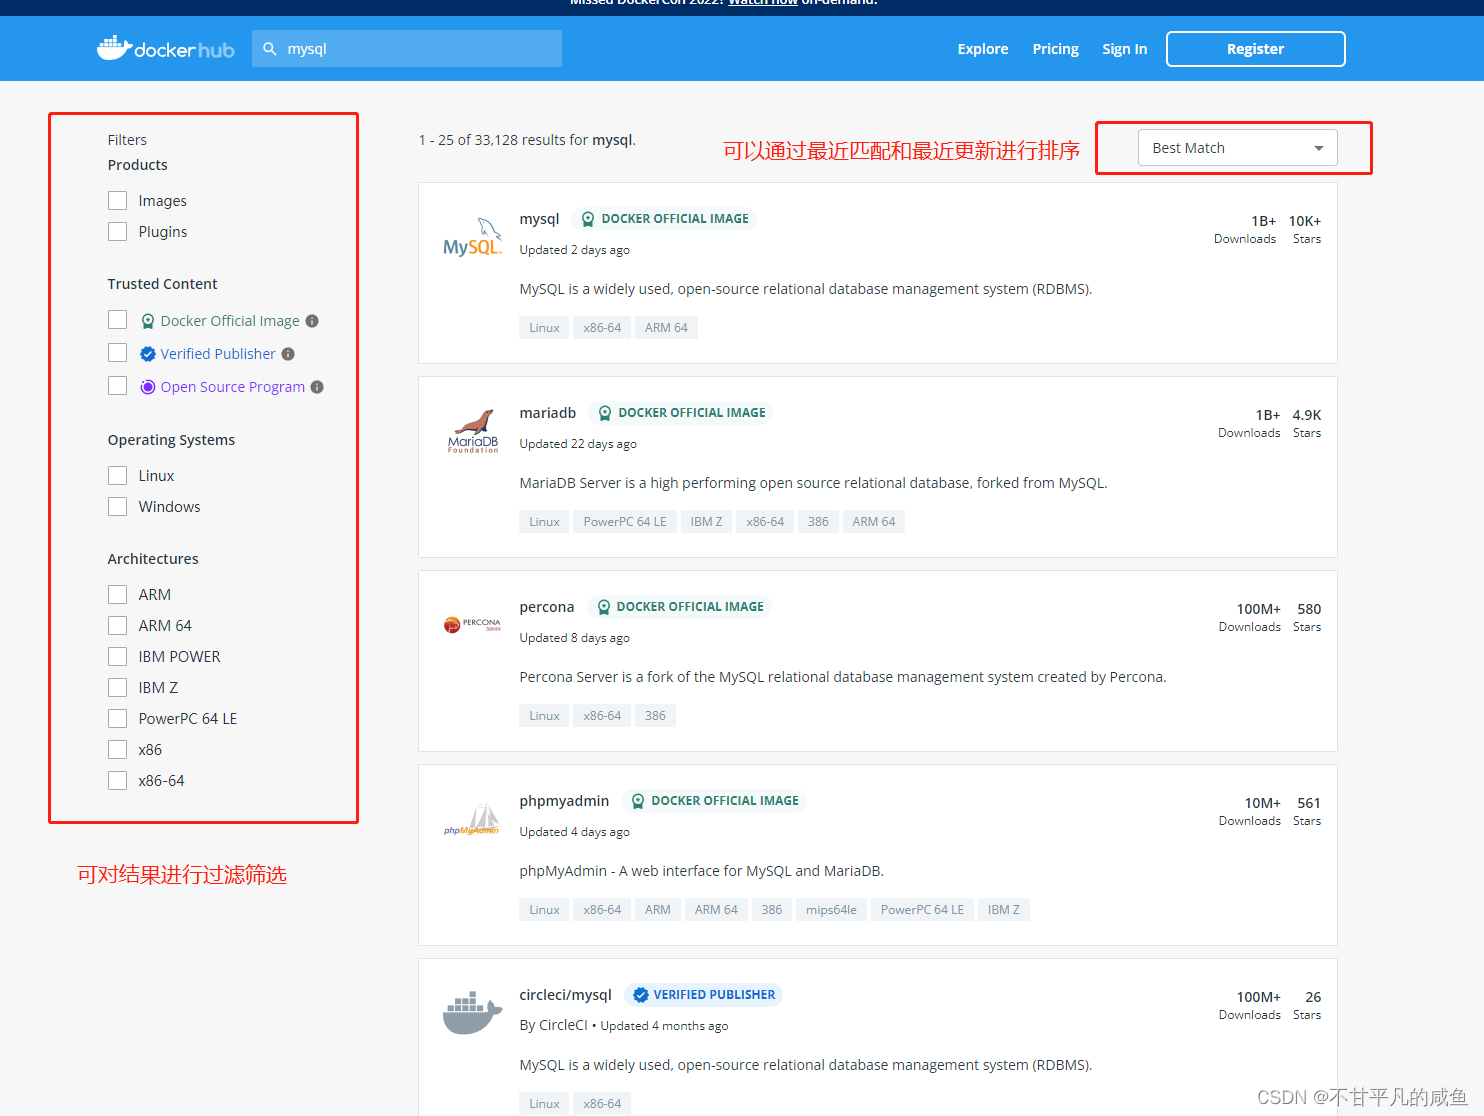Open Pricing in the top navigation
Viewport: 1484px width, 1116px height.
coord(1055,49)
